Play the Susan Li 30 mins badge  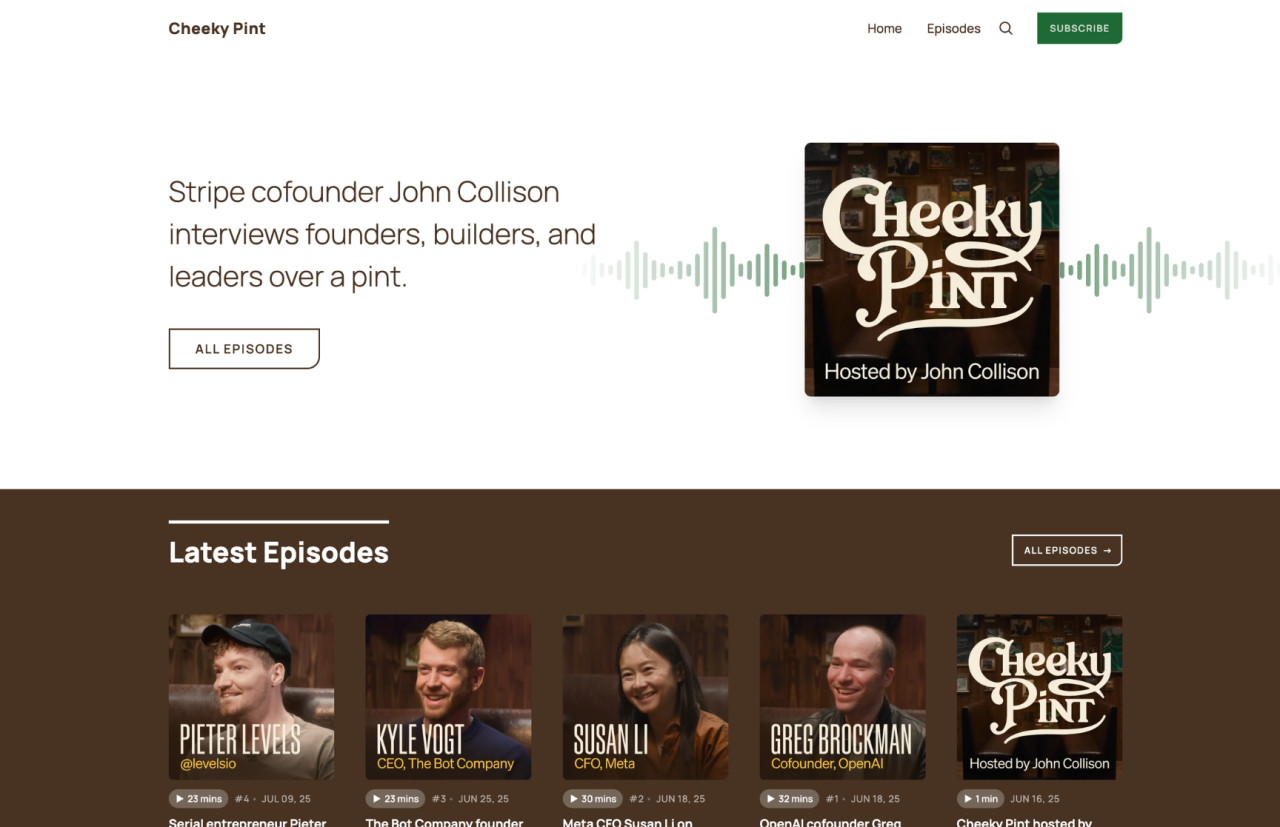(x=593, y=799)
